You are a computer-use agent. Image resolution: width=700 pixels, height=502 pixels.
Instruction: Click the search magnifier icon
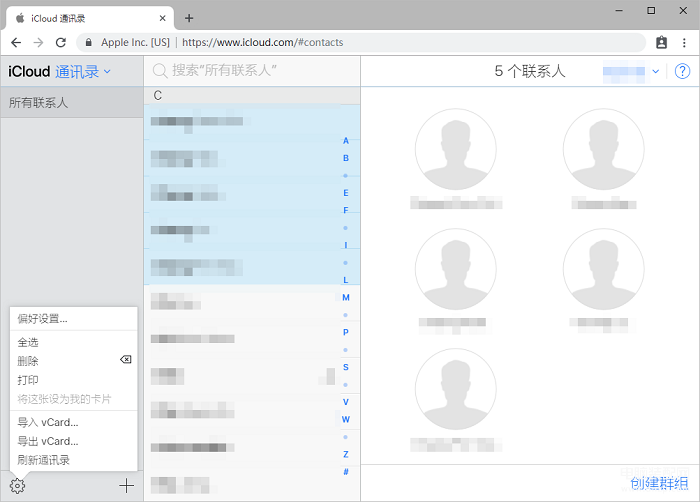tap(160, 71)
